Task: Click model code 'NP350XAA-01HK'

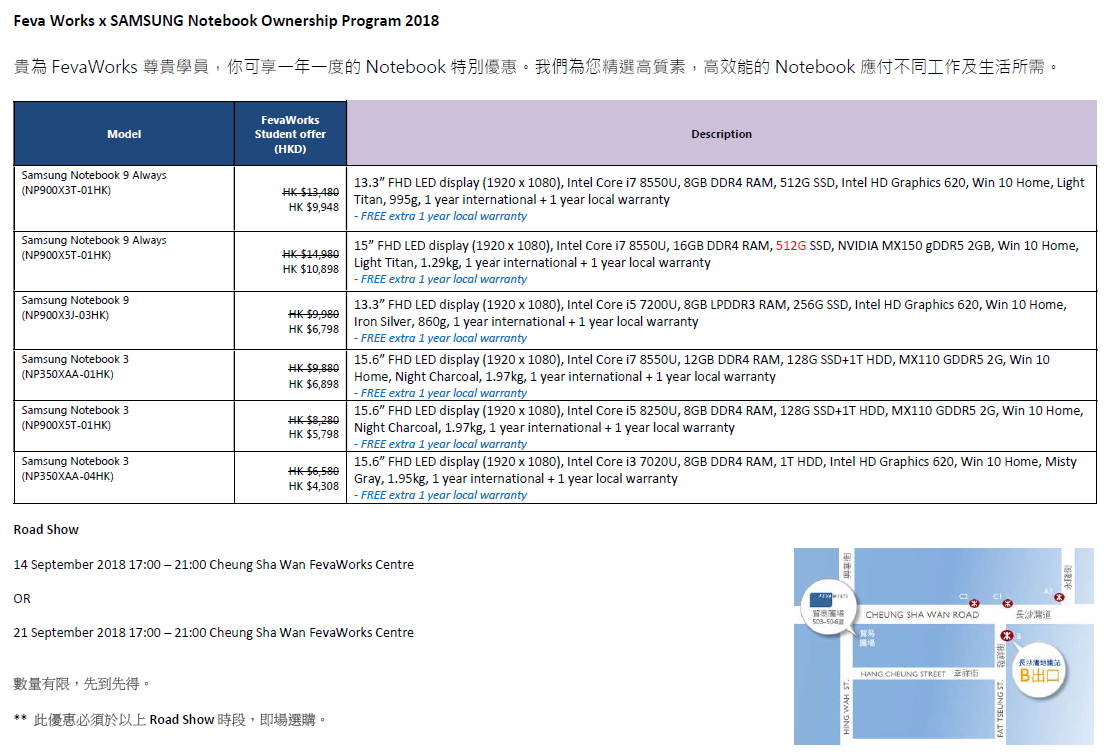Action: point(67,374)
